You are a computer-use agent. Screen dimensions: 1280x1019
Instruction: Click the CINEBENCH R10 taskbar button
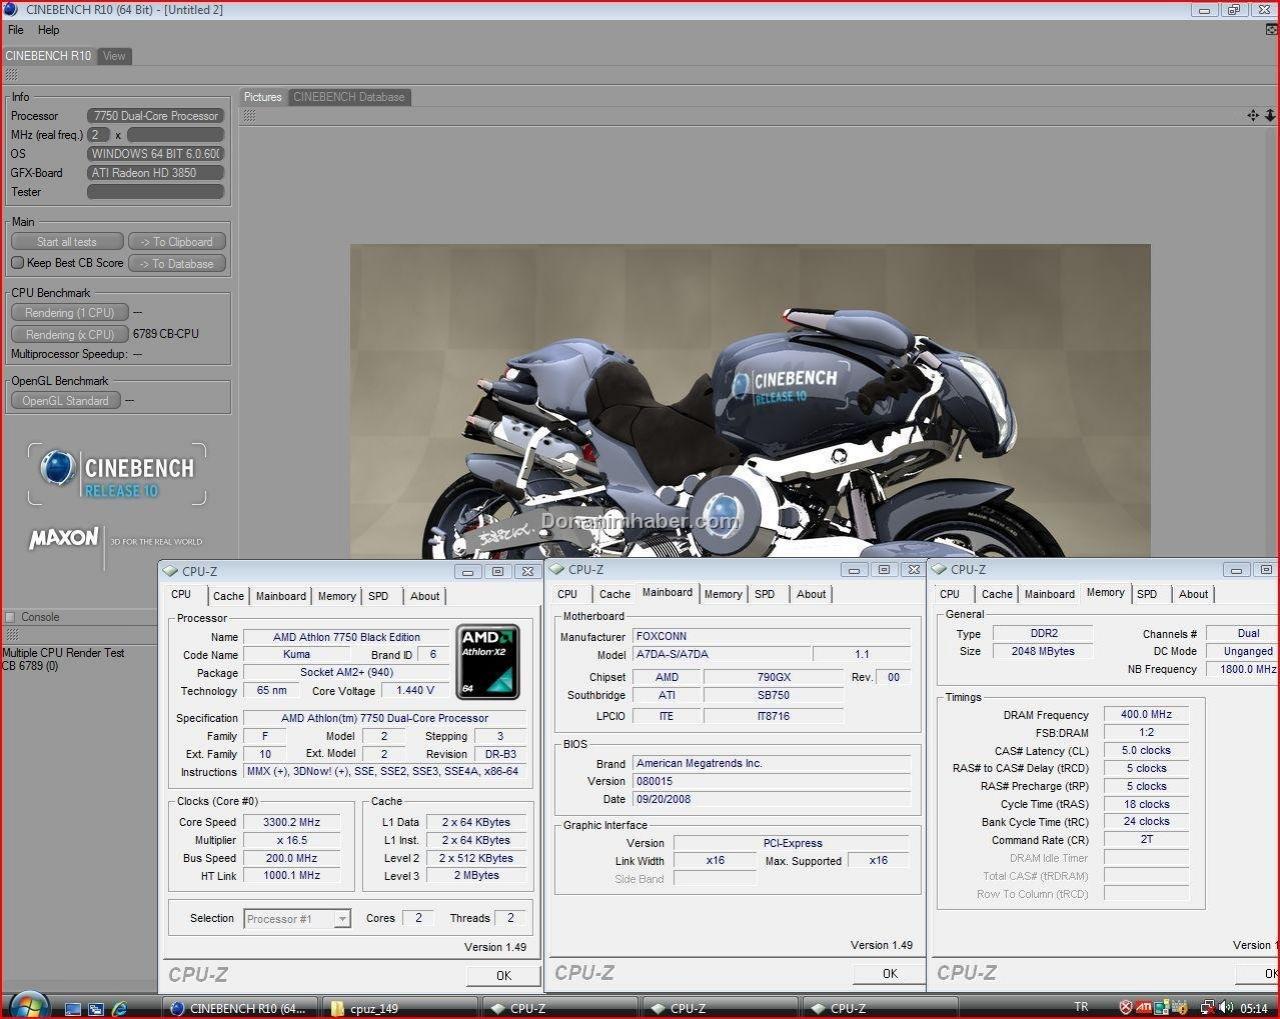pos(239,1008)
